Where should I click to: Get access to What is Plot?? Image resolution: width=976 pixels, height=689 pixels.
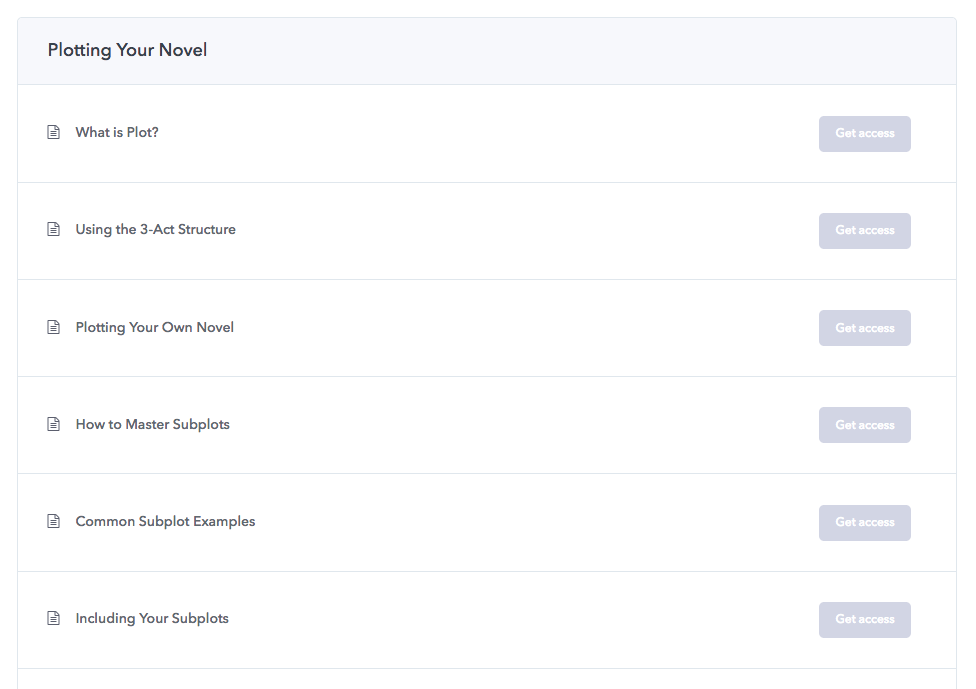865,134
